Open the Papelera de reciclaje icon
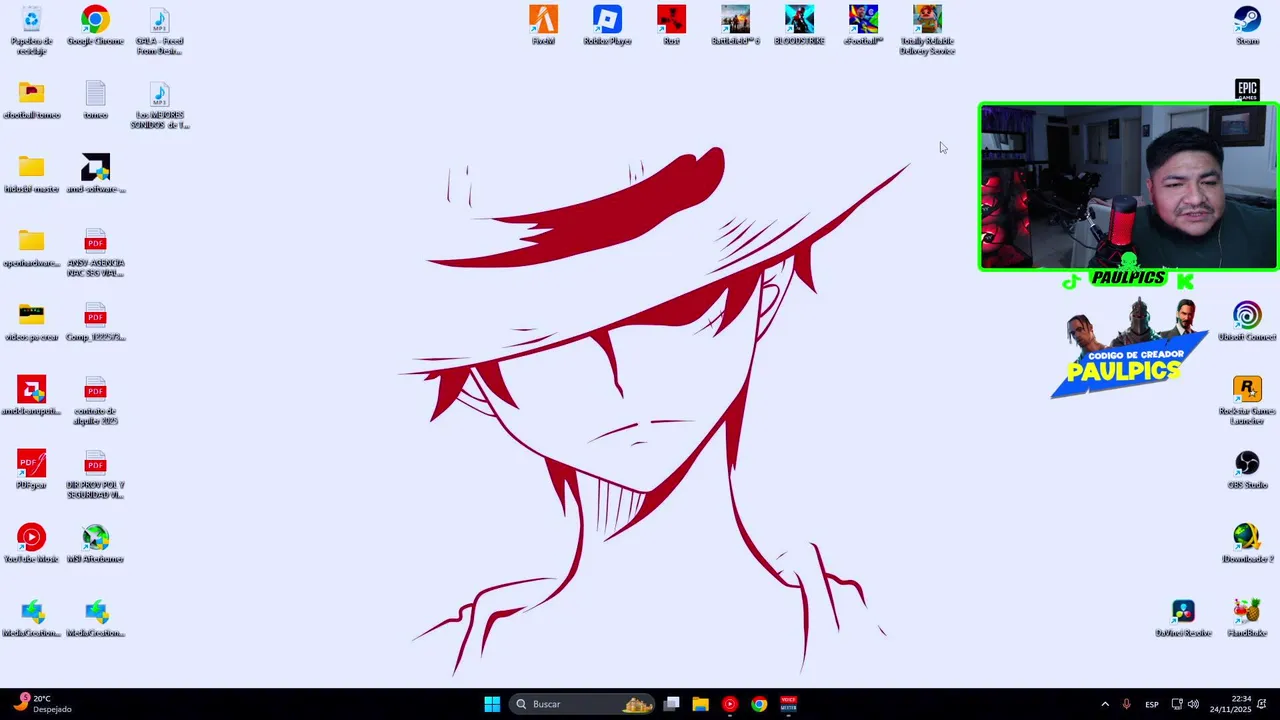The width and height of the screenshot is (1280, 720). pos(31,30)
